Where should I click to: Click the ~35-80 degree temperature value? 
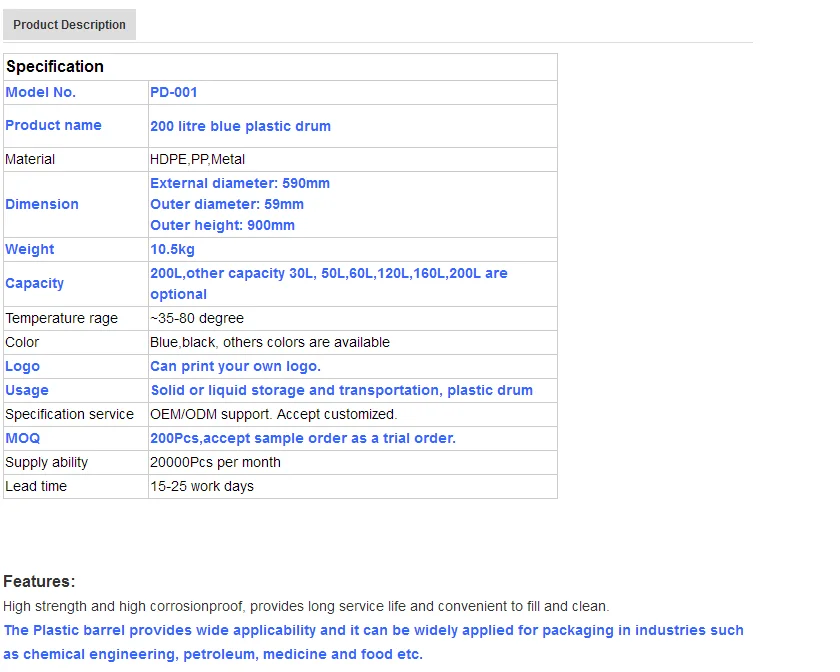pyautogui.click(x=197, y=318)
